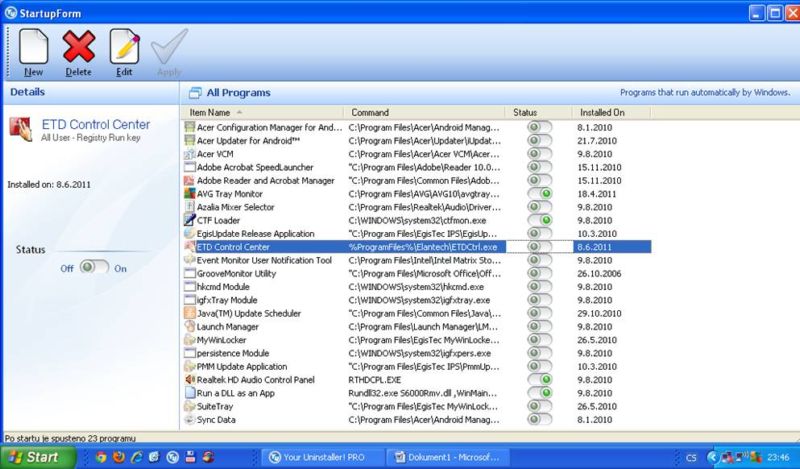
Task: Click the red X Delete icon
Action: [79, 46]
